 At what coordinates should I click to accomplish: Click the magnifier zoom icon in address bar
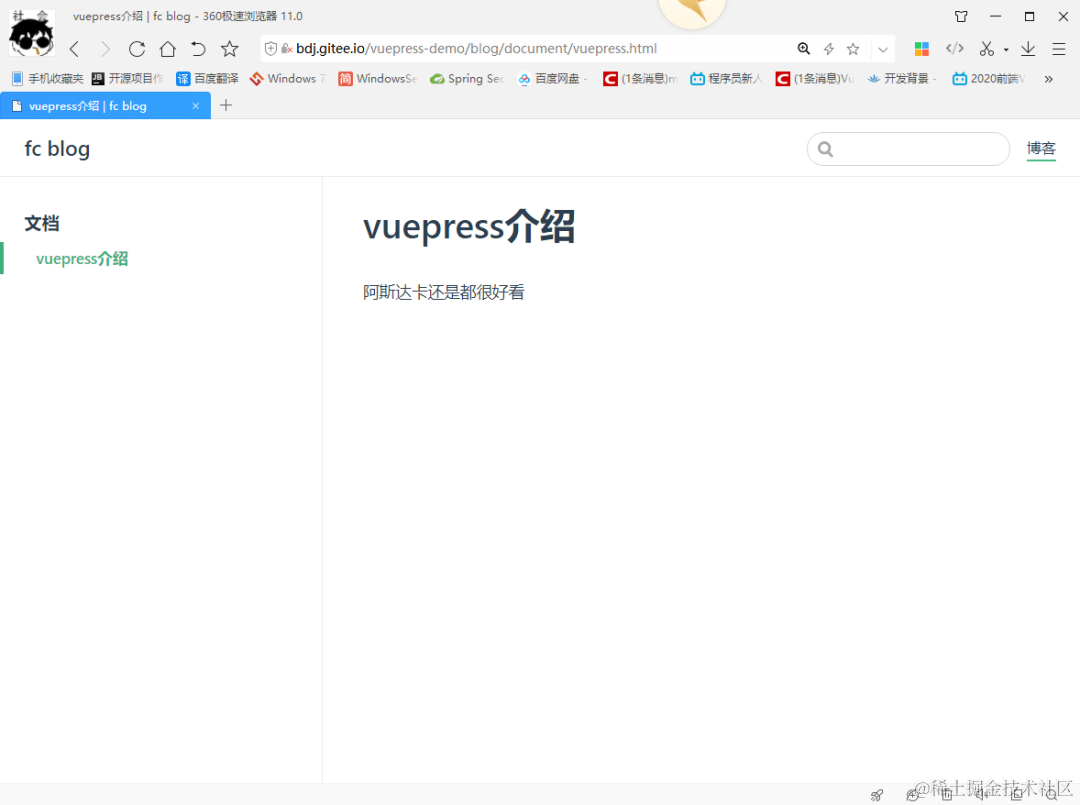(804, 48)
